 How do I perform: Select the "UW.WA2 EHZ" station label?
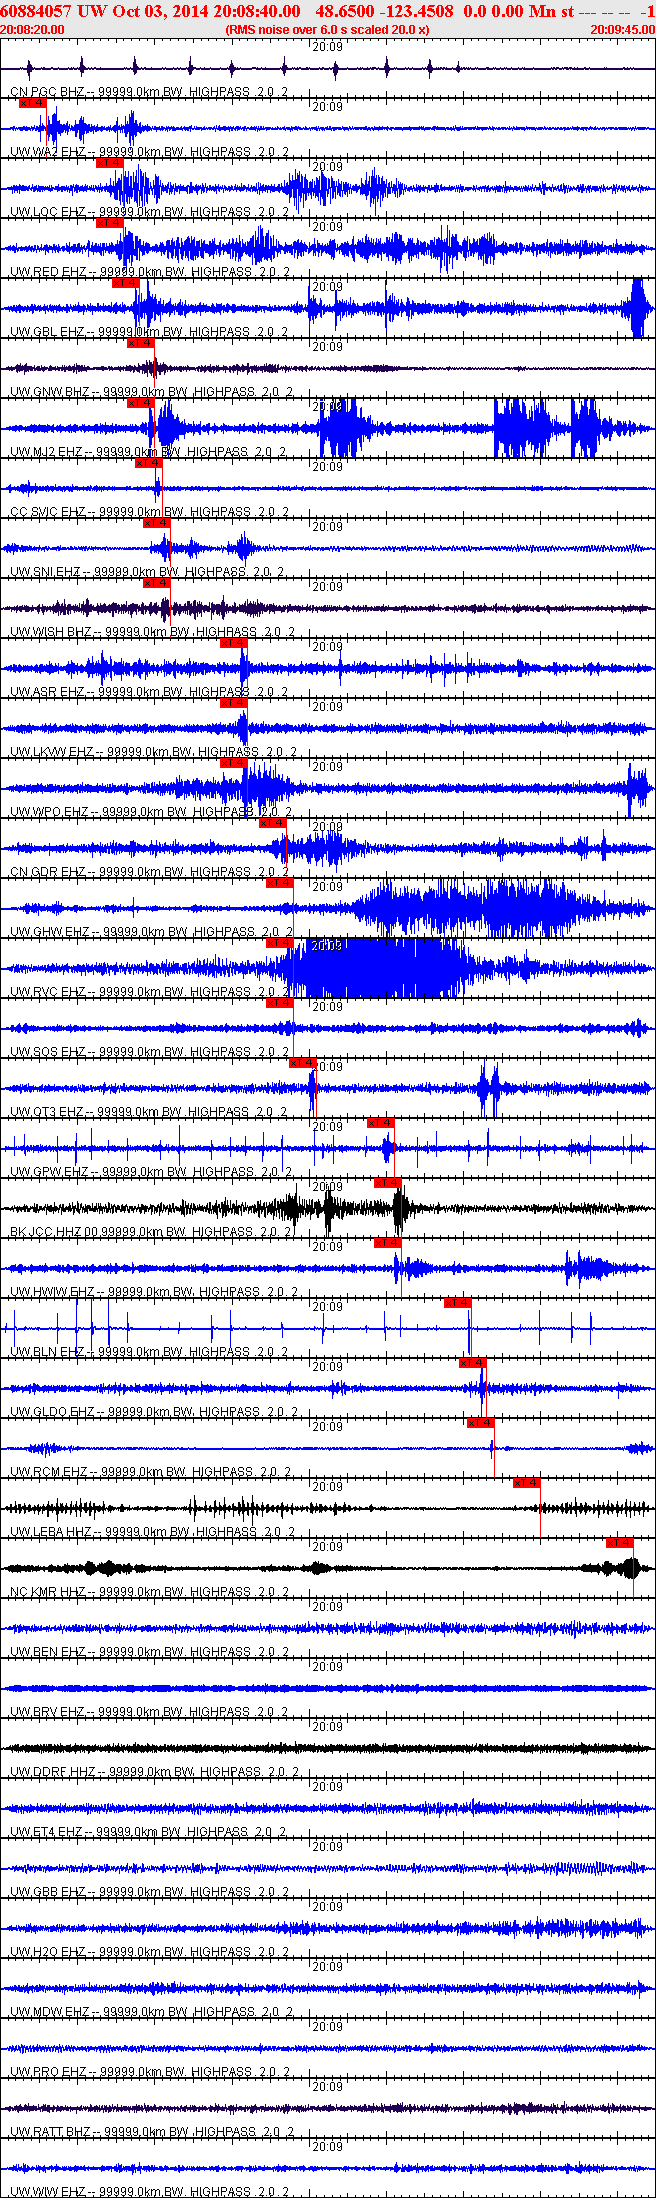click(48, 152)
